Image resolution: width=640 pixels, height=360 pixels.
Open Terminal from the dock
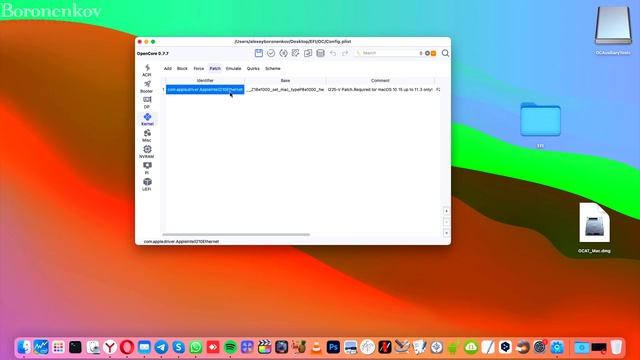coord(76,347)
